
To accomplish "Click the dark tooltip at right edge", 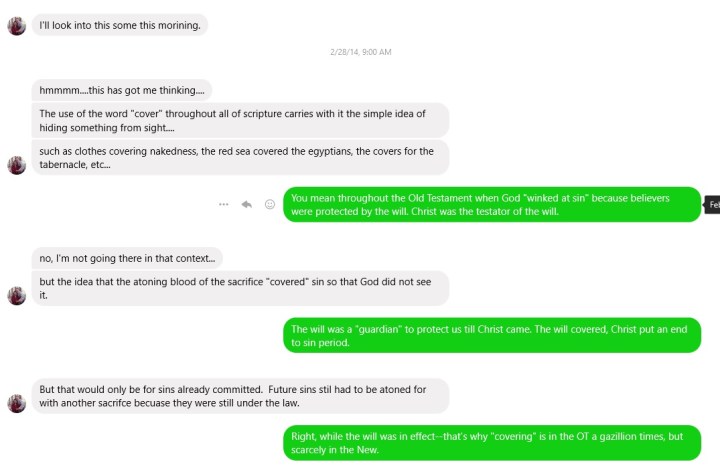I will click(x=712, y=204).
